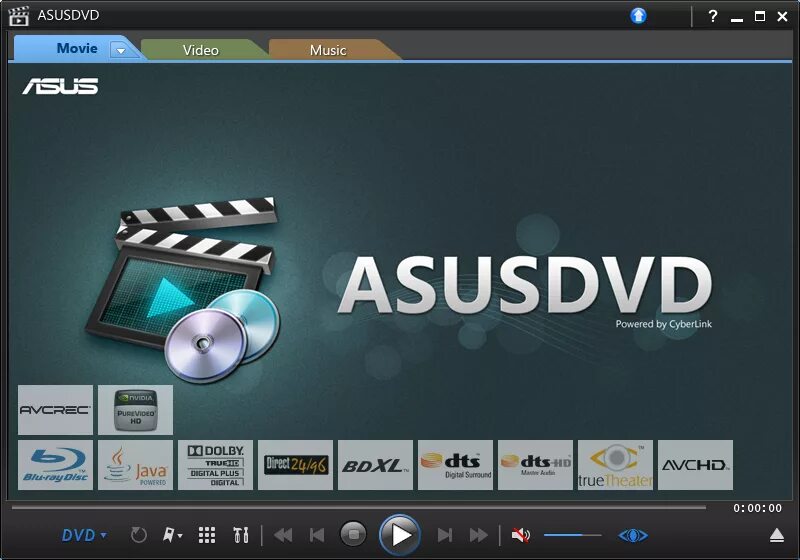Viewport: 800px width, 560px height.
Task: Click the fast forward button
Action: point(479,535)
